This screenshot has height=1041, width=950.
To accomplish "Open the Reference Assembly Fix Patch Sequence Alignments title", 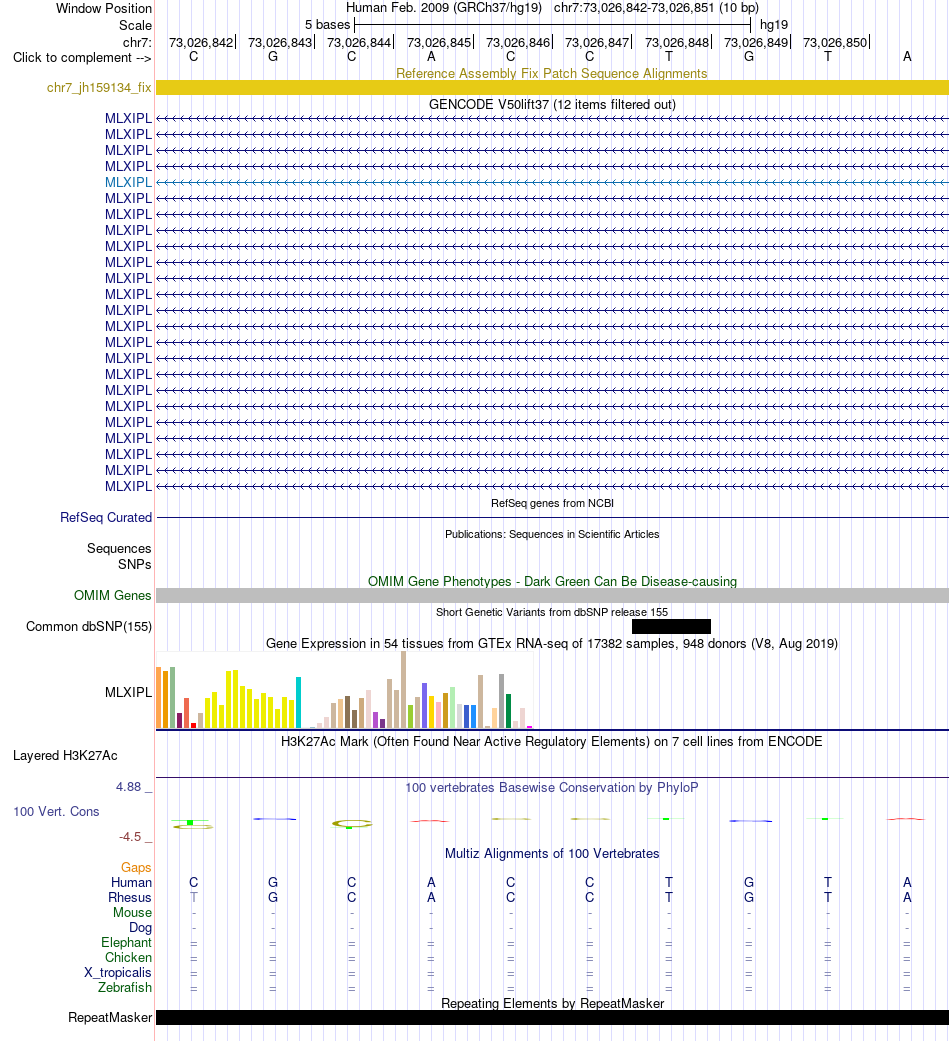I will tap(552, 74).
